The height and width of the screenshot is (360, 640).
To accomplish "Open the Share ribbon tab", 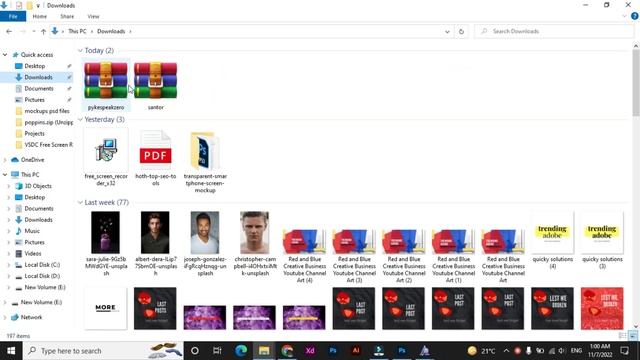I will coord(67,16).
